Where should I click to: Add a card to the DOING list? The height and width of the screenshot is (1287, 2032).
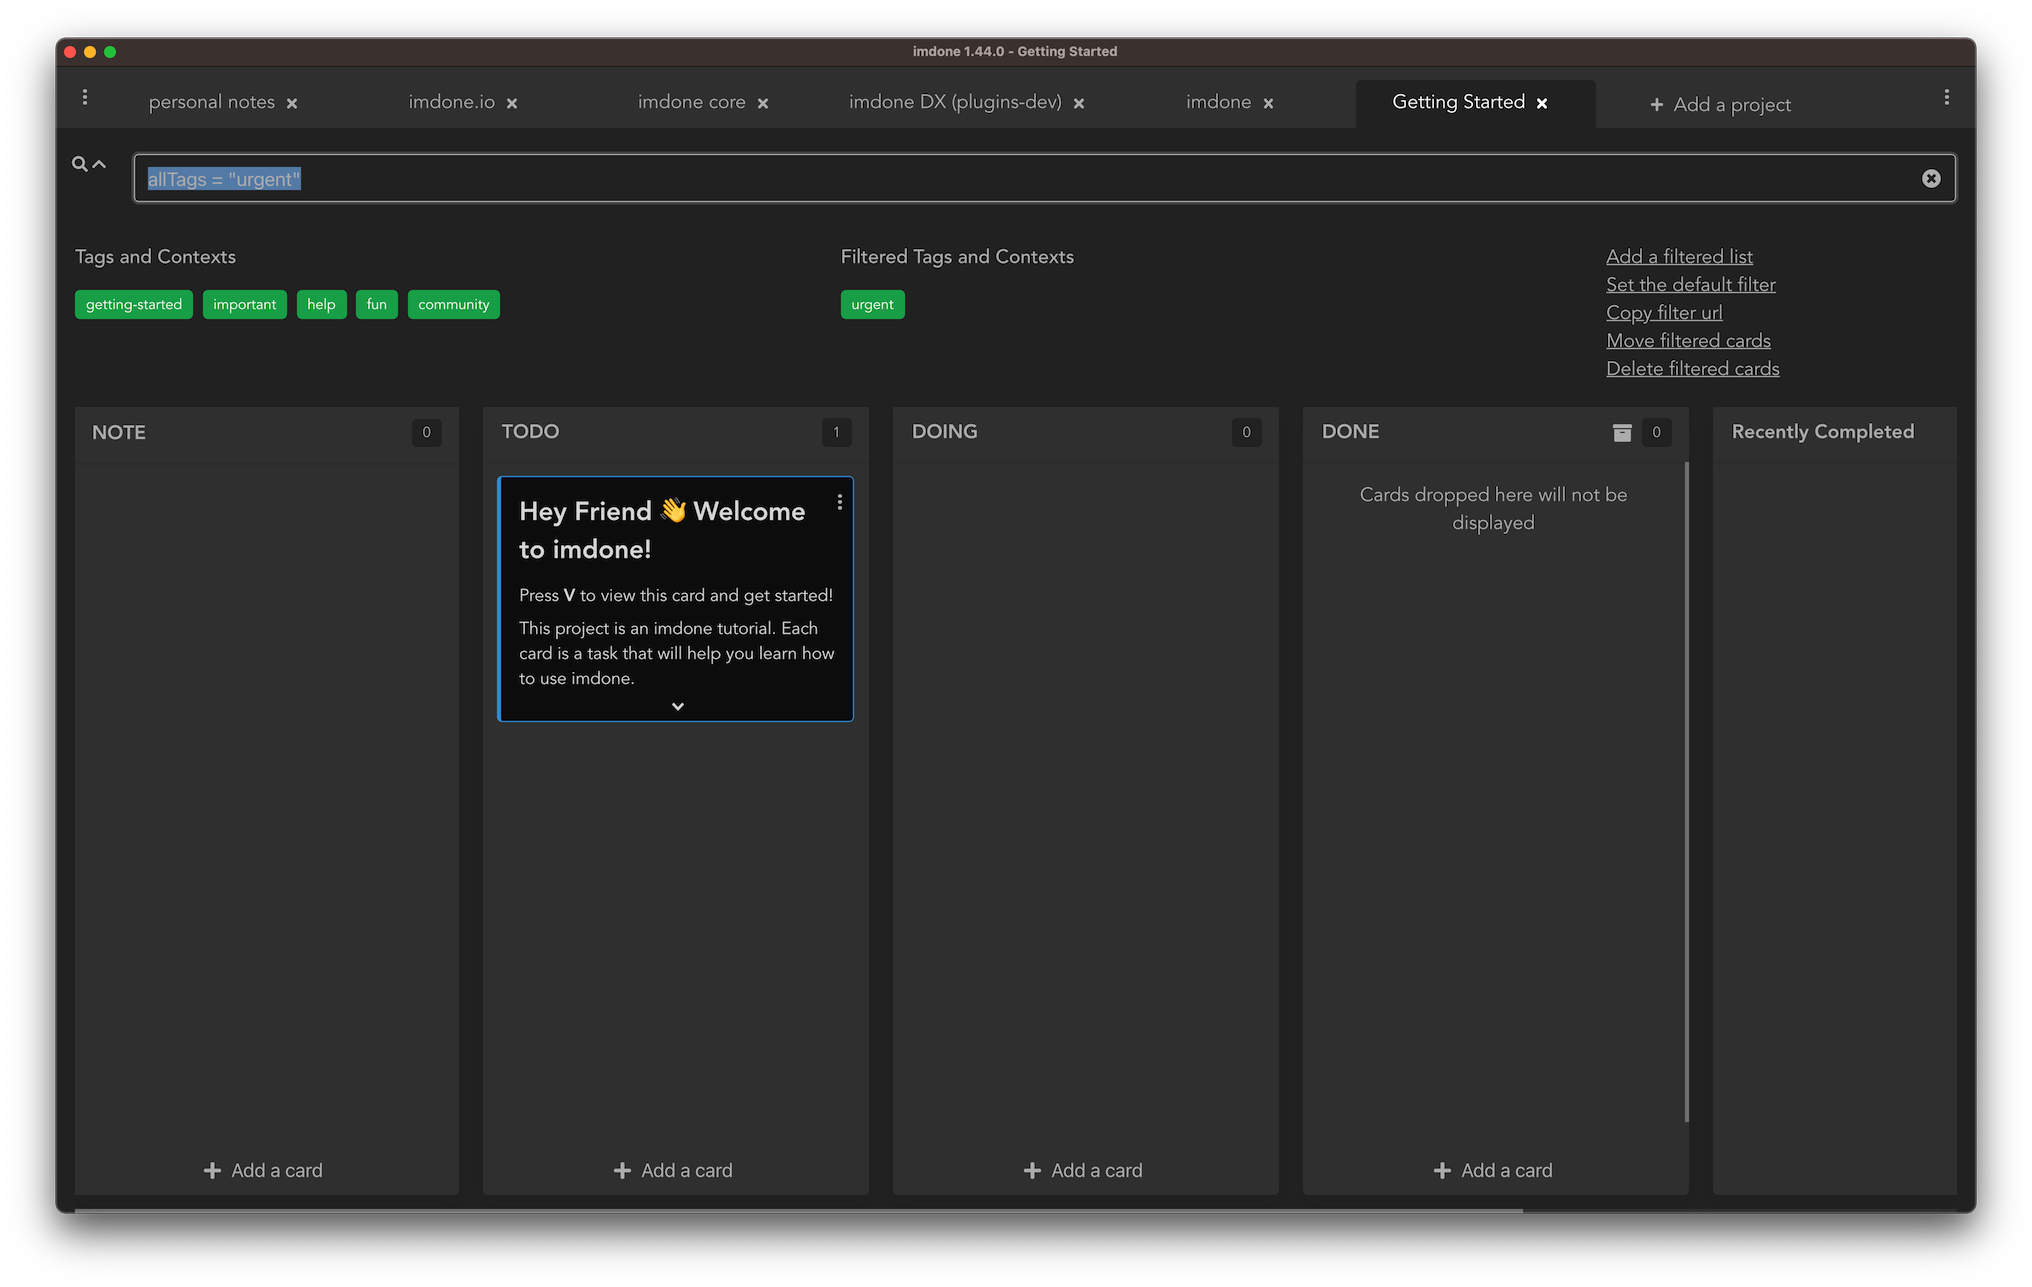[x=1083, y=1170]
